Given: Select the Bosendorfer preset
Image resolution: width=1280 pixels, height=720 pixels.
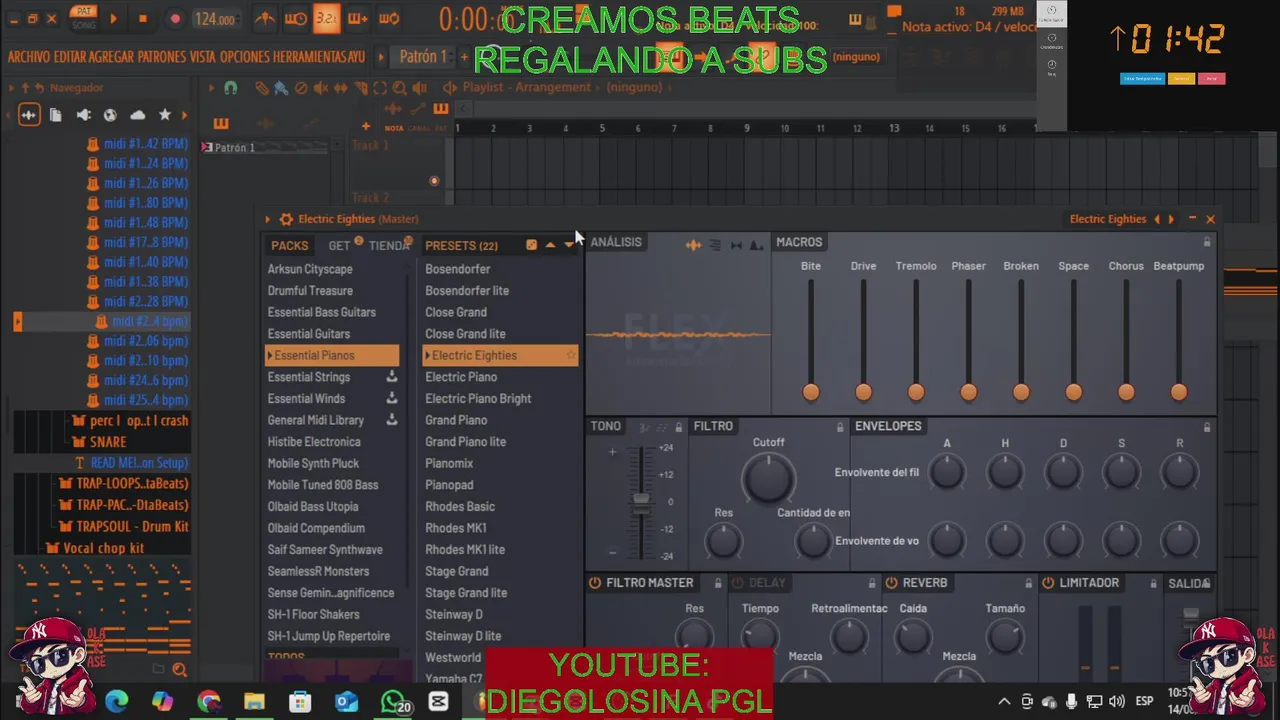Looking at the screenshot, I should pyautogui.click(x=458, y=269).
